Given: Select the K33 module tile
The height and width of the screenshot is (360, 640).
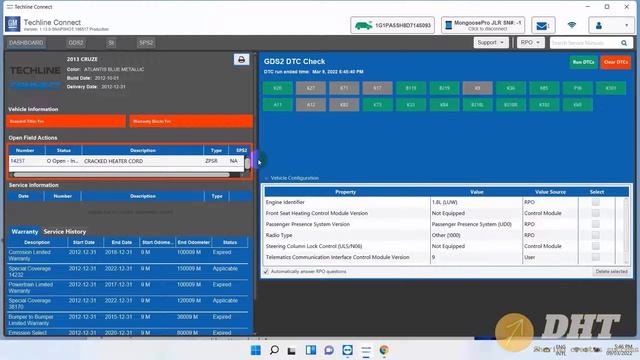Looking at the screenshot, I should coord(411,105).
